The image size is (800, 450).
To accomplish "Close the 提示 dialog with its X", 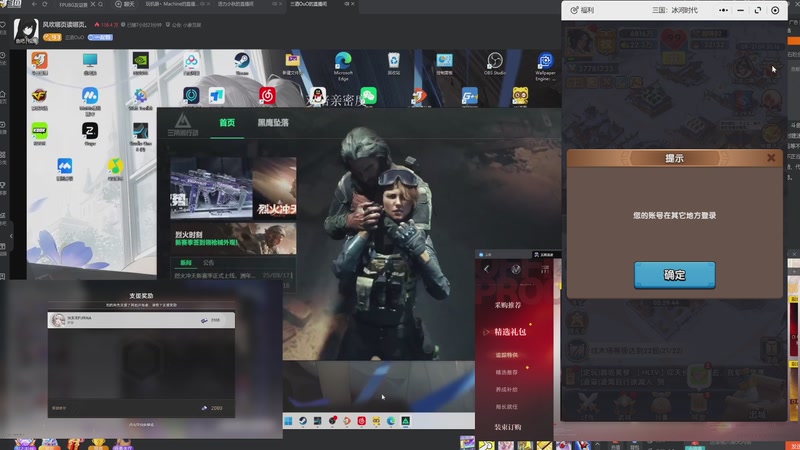I will pyautogui.click(x=771, y=158).
